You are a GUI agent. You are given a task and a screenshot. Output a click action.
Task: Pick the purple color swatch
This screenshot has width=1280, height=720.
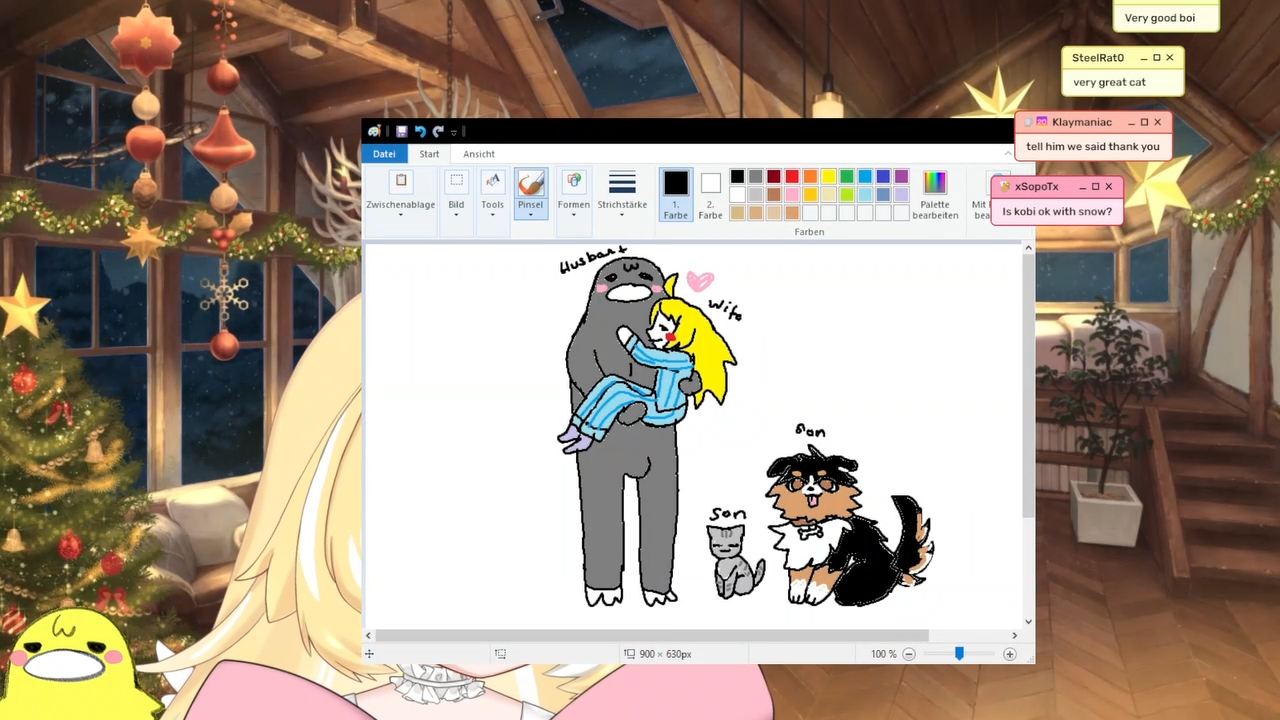point(902,177)
